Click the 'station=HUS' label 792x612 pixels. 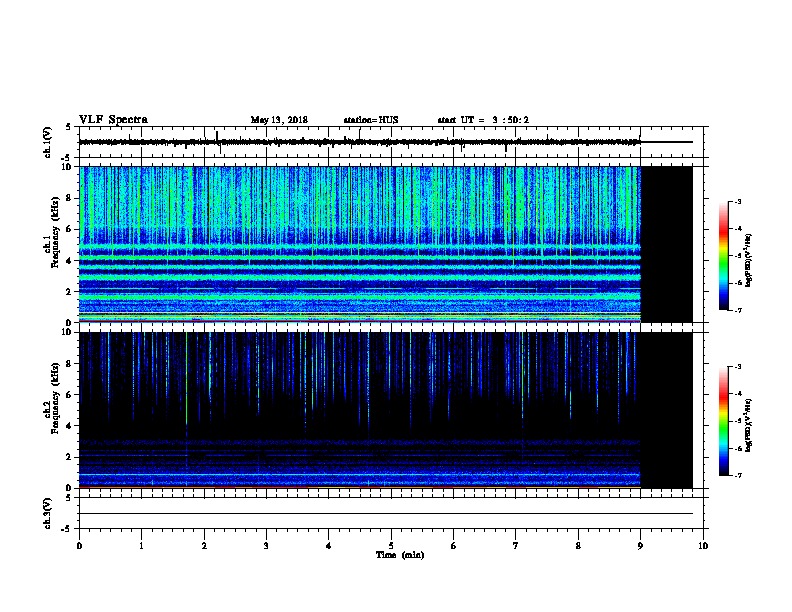371,120
